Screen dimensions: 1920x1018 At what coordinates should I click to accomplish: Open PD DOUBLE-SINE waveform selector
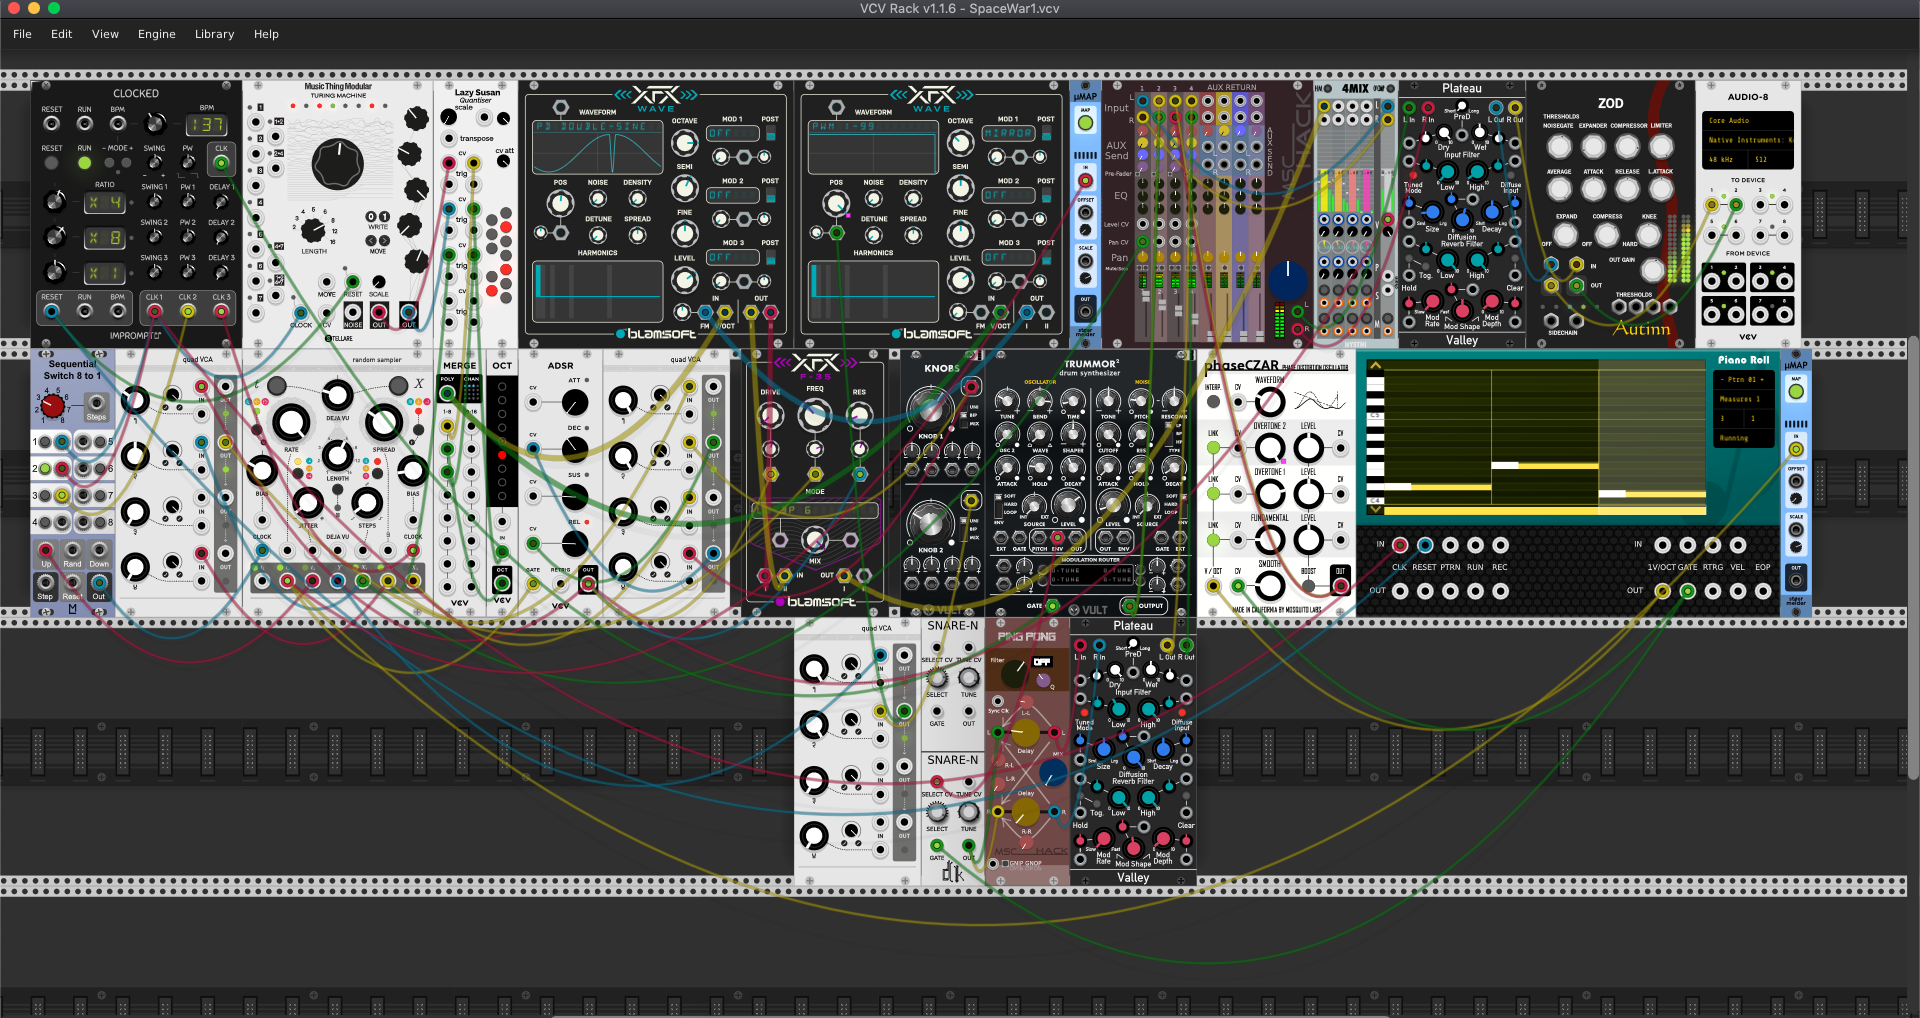pos(597,127)
